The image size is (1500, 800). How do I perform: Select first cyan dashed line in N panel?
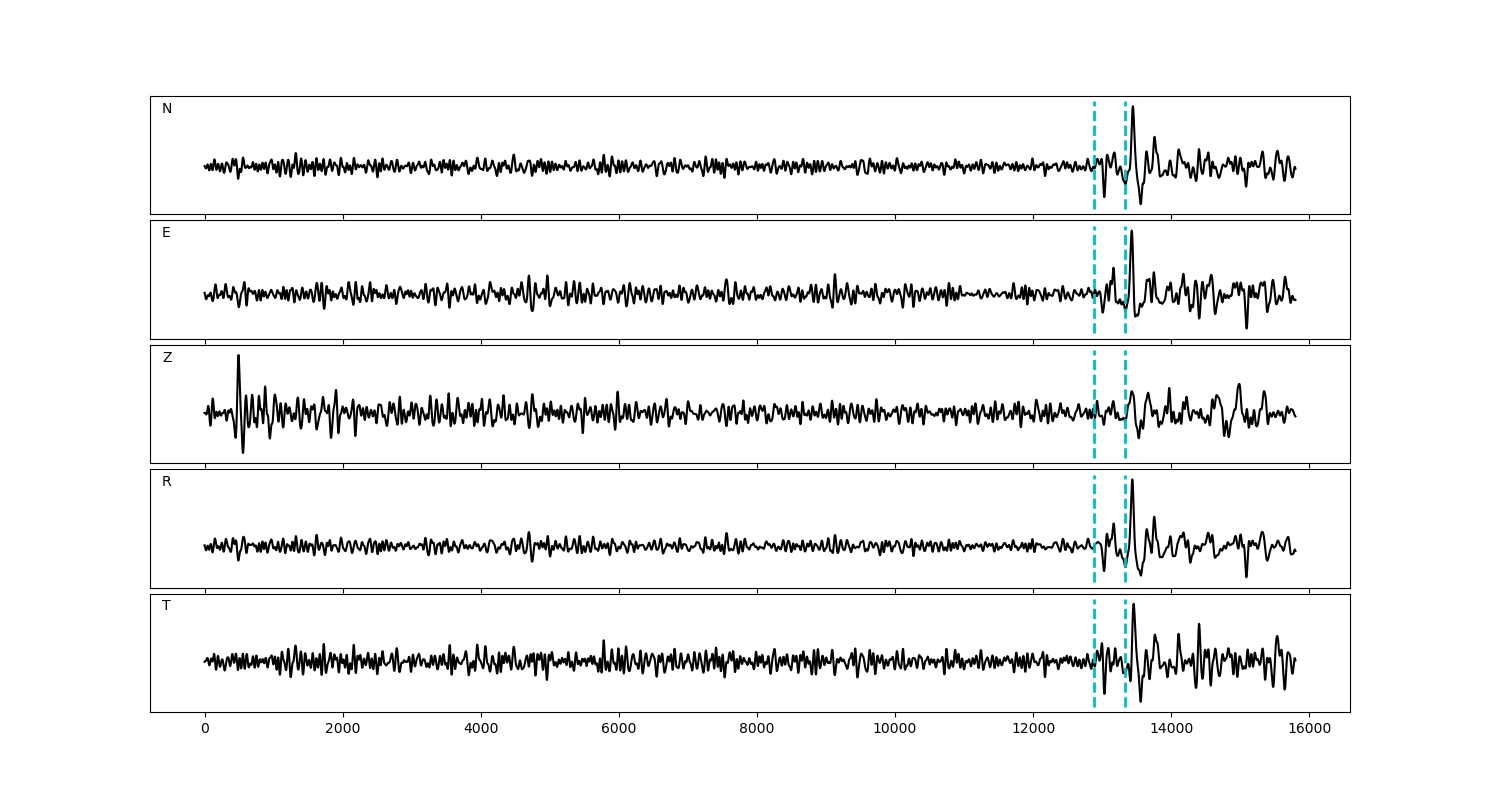coord(1094,130)
